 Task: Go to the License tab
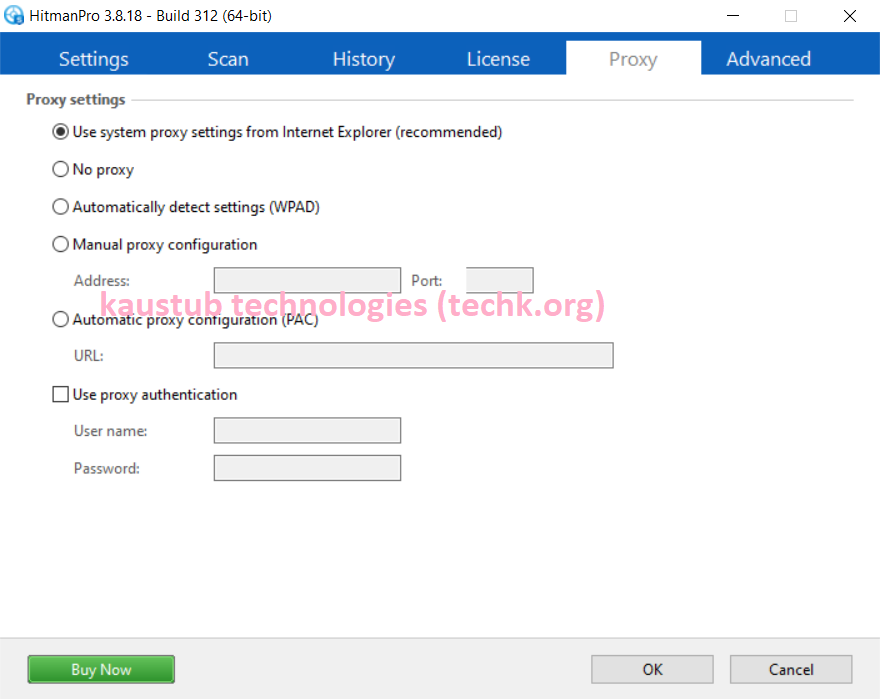point(498,59)
